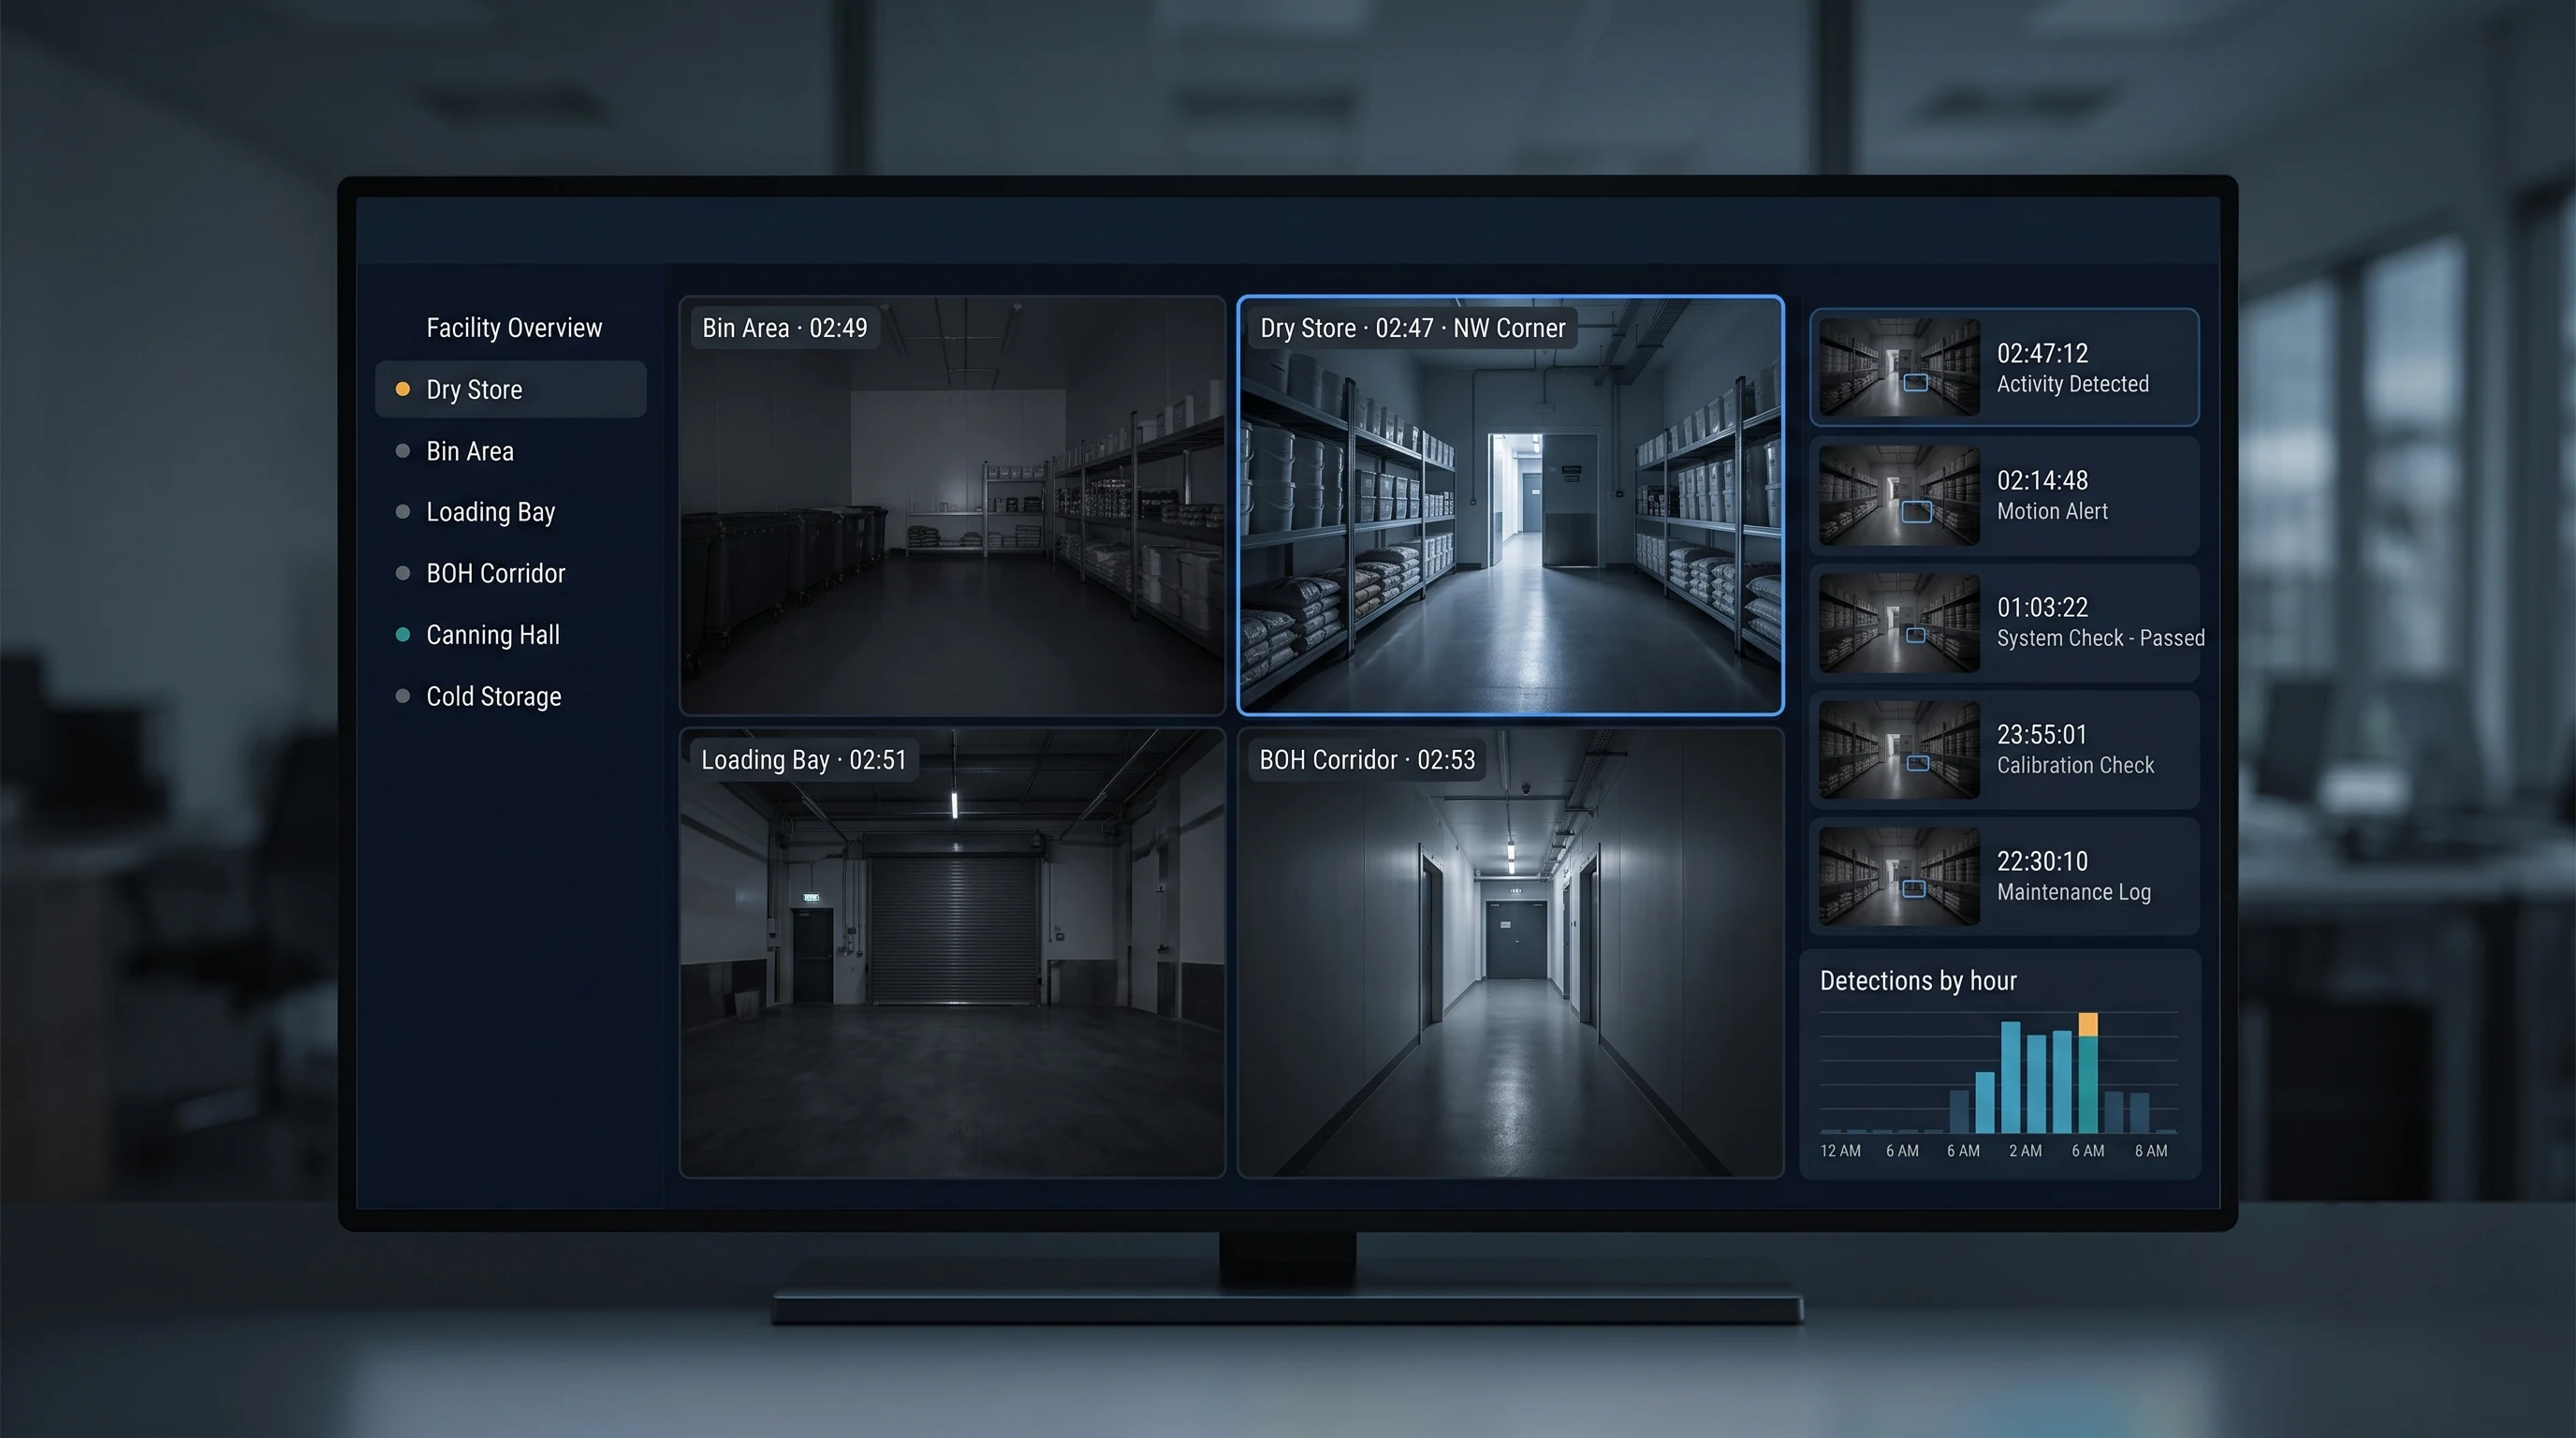This screenshot has height=1438, width=2576.
Task: Open the Facility Overview heading
Action: [514, 328]
